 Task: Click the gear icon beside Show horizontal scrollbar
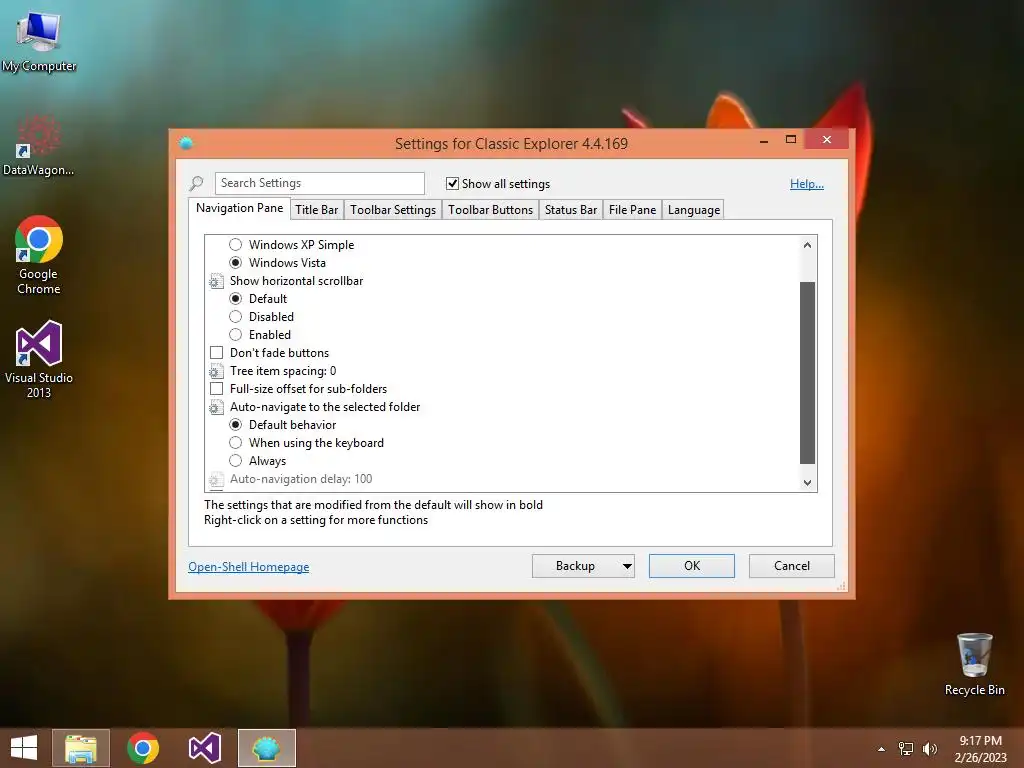pyautogui.click(x=216, y=281)
